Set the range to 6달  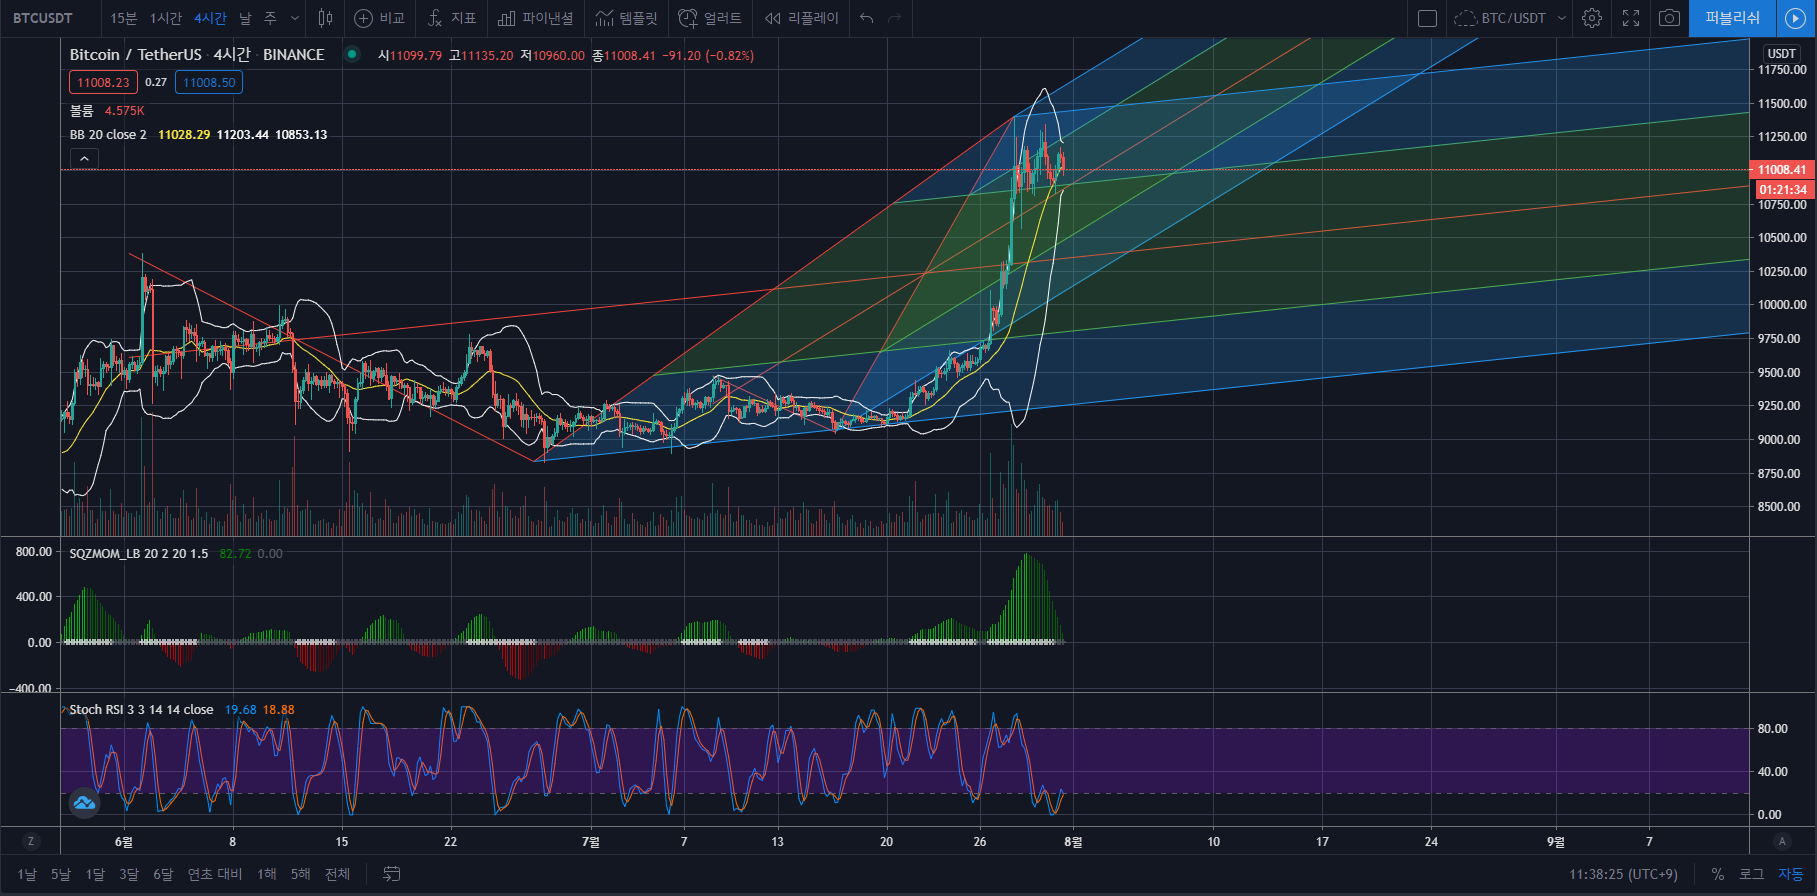coord(163,874)
